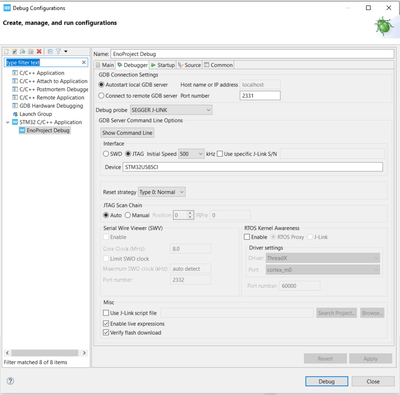Enable RTOS Kernel Awareness checkbox
The height and width of the screenshot is (395, 400).
(247, 237)
